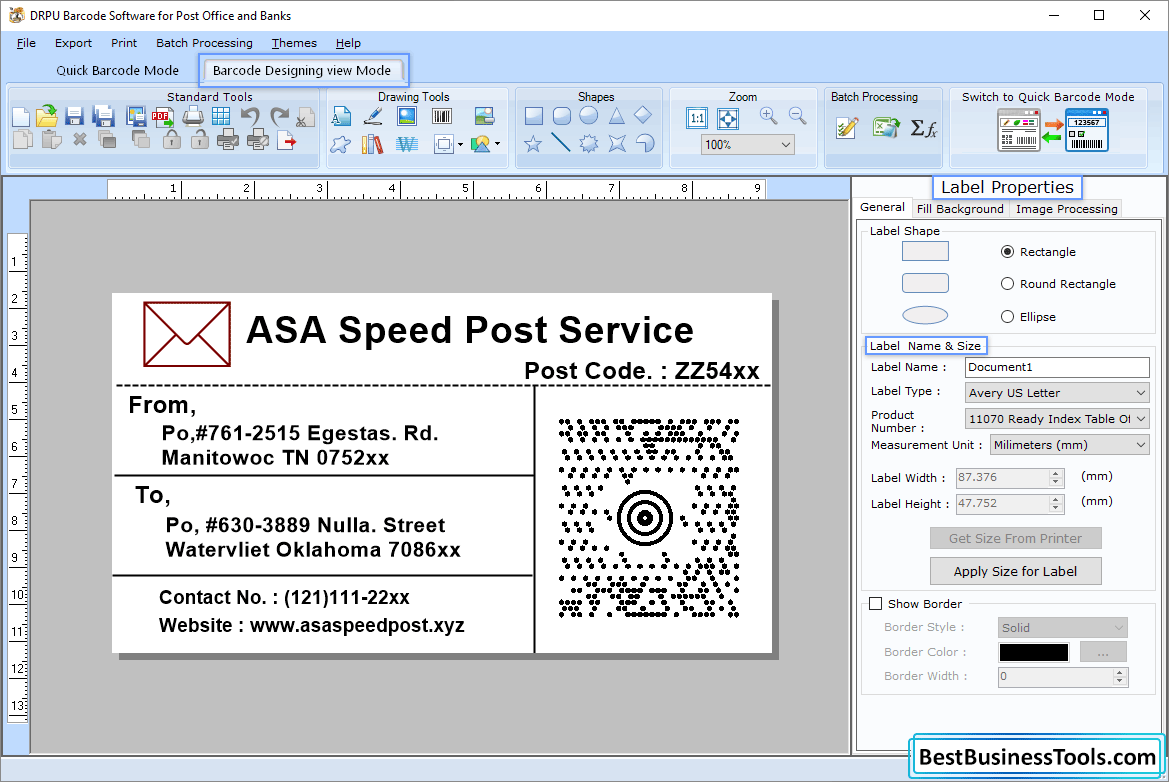Click the unlock padlock icon

(199, 140)
